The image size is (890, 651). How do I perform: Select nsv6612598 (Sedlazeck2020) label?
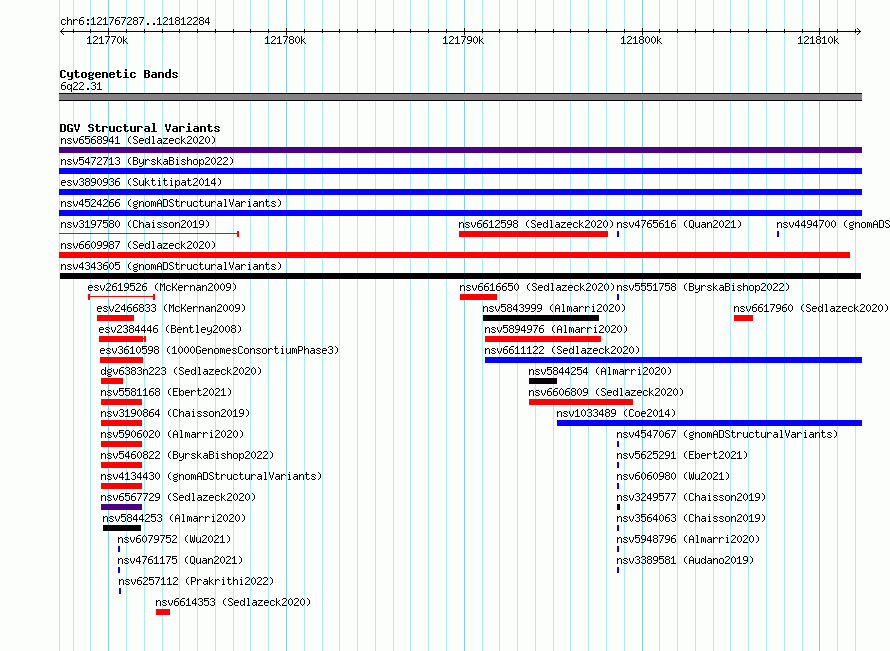[536, 224]
